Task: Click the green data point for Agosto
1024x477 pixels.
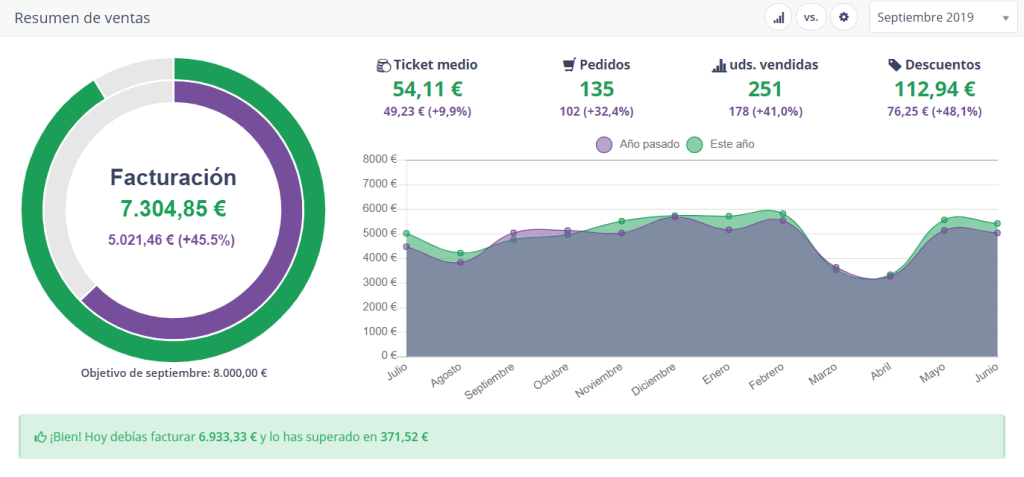Action: tap(460, 253)
